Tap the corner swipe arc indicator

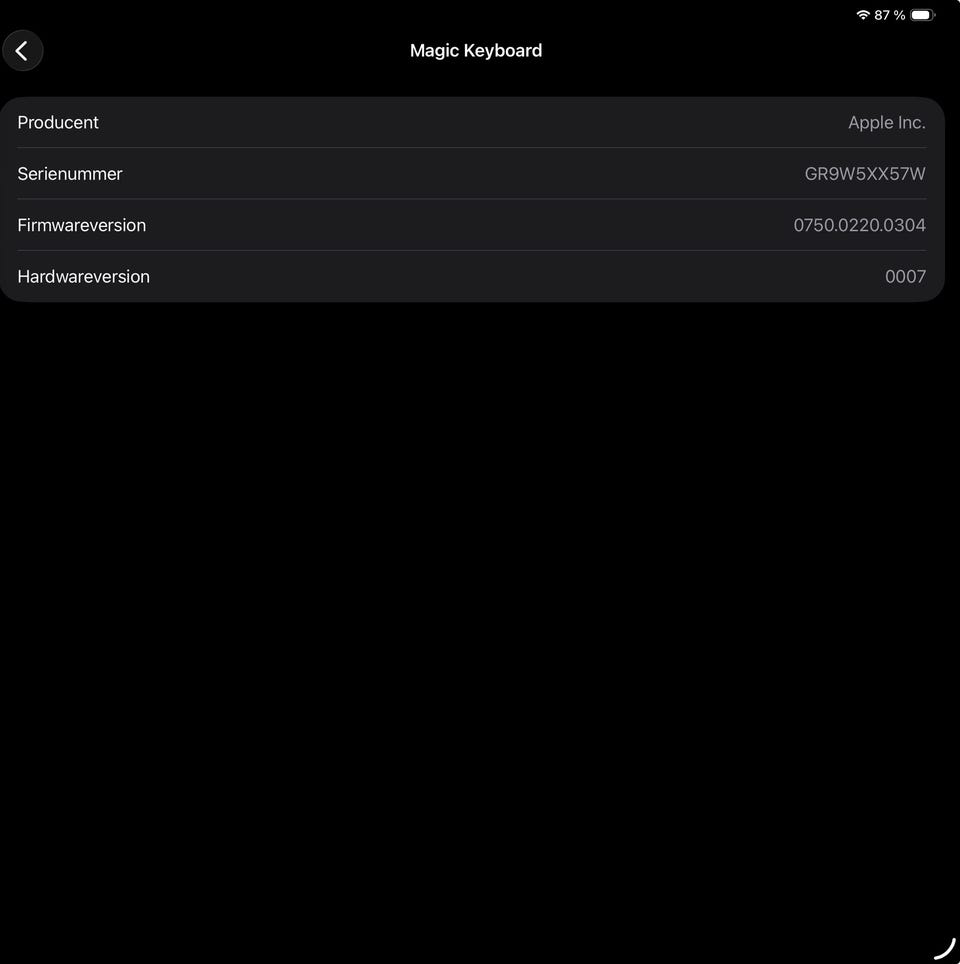click(945, 949)
